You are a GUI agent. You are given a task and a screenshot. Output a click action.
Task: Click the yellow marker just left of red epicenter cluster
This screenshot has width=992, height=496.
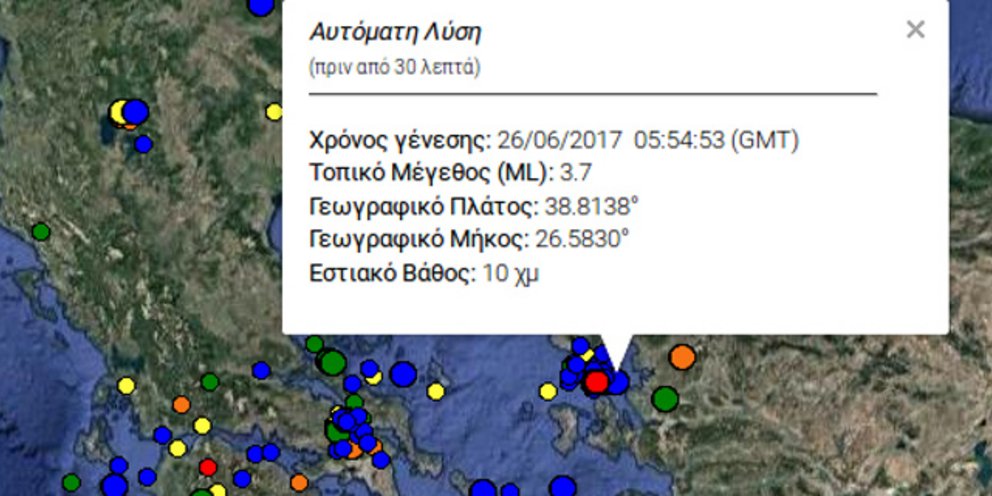(548, 391)
